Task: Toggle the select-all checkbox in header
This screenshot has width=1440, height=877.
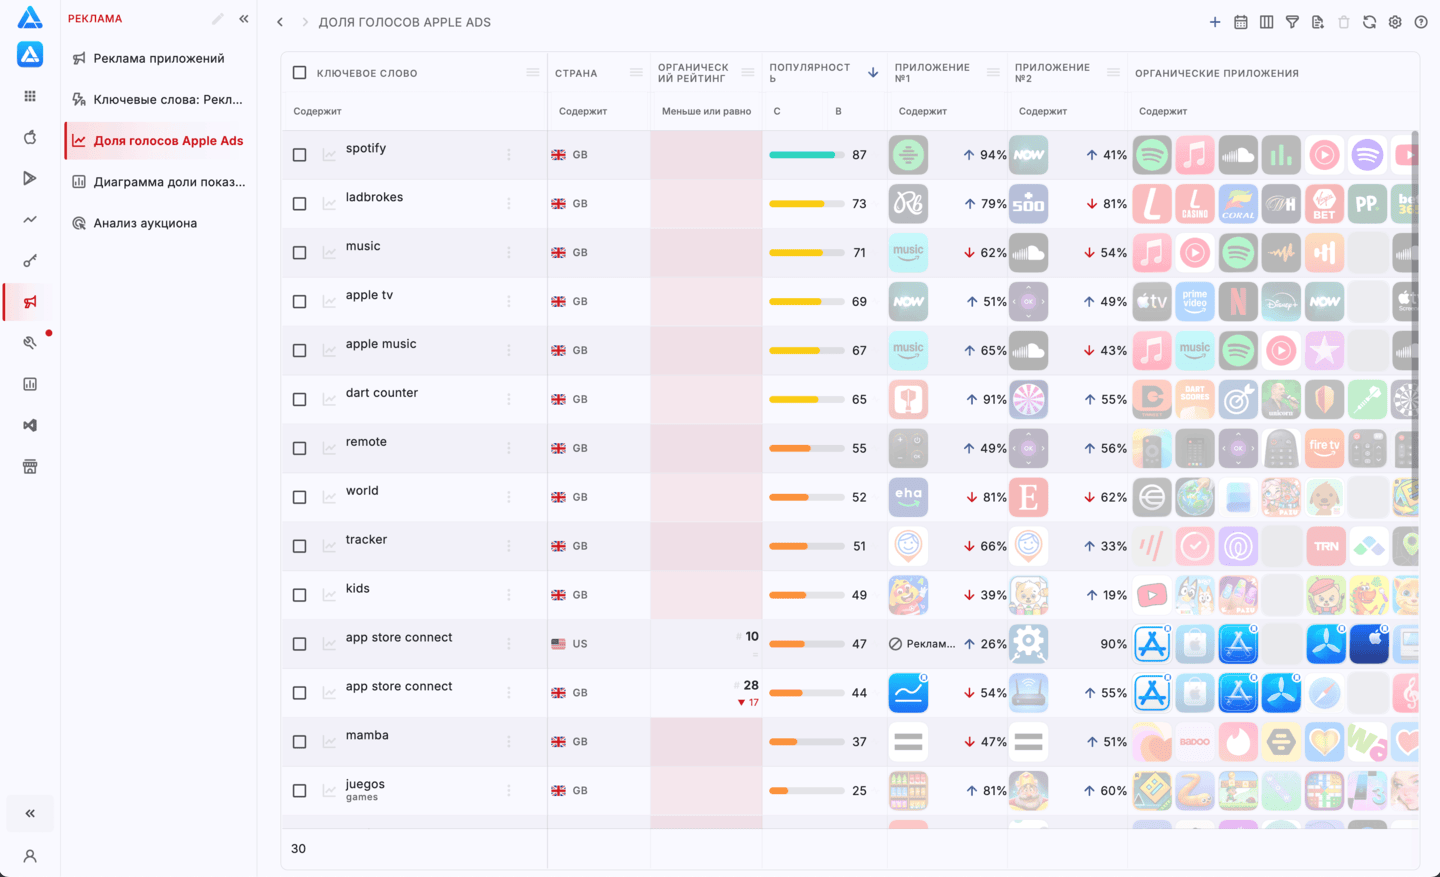Action: click(299, 73)
